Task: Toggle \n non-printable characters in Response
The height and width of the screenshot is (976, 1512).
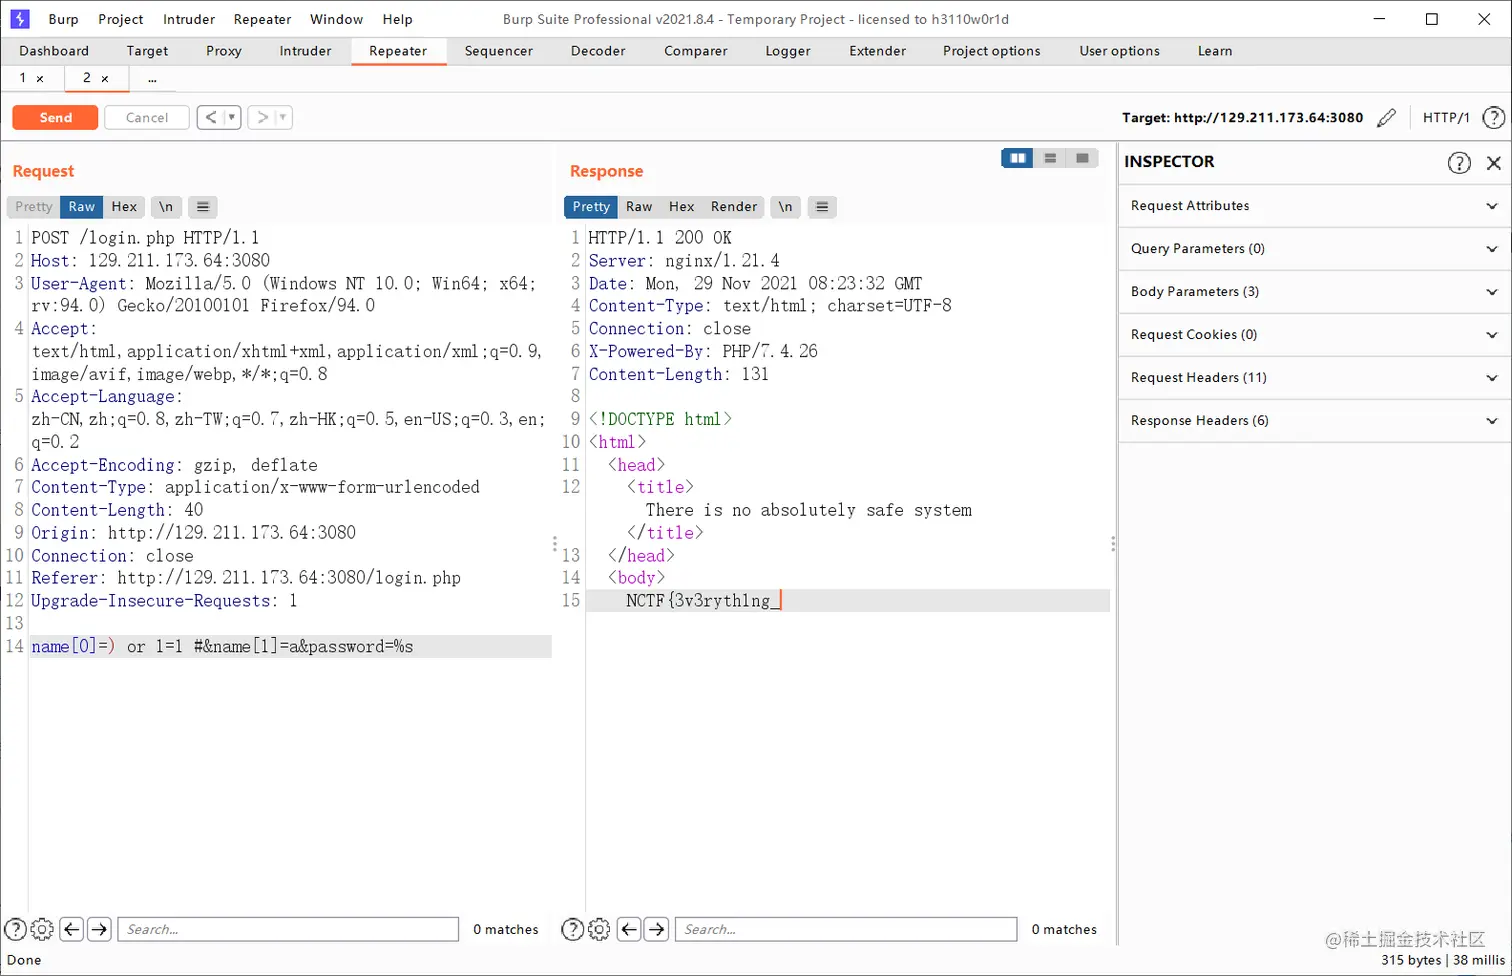Action: [785, 207]
